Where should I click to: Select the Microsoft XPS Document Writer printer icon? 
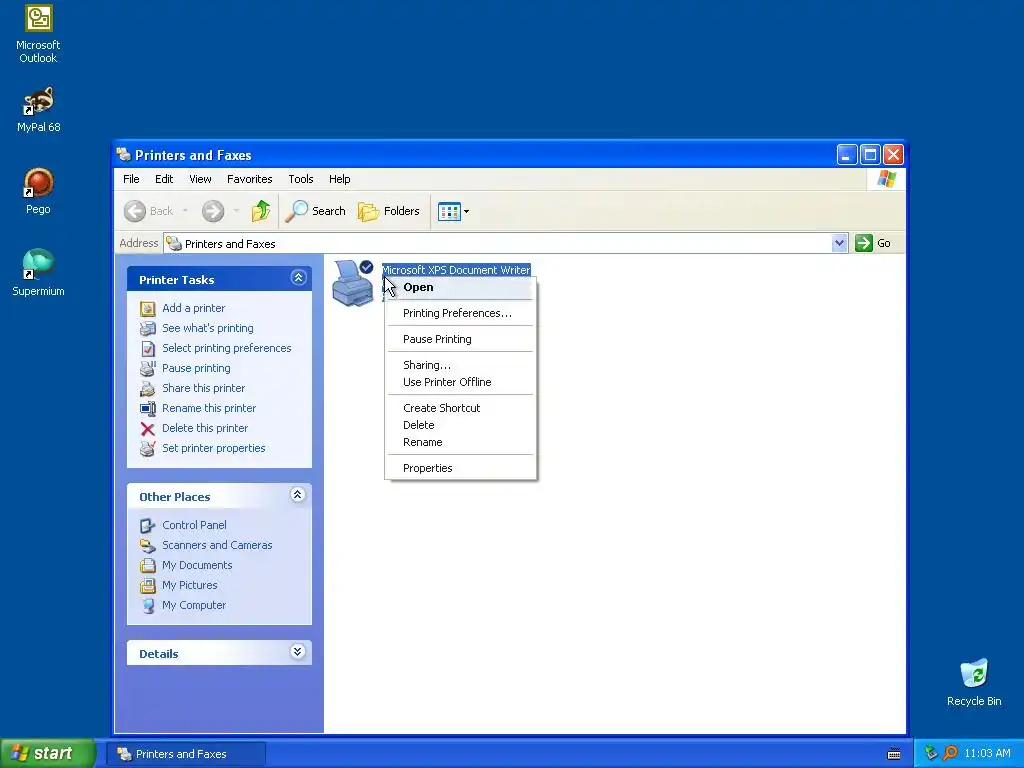tap(353, 283)
